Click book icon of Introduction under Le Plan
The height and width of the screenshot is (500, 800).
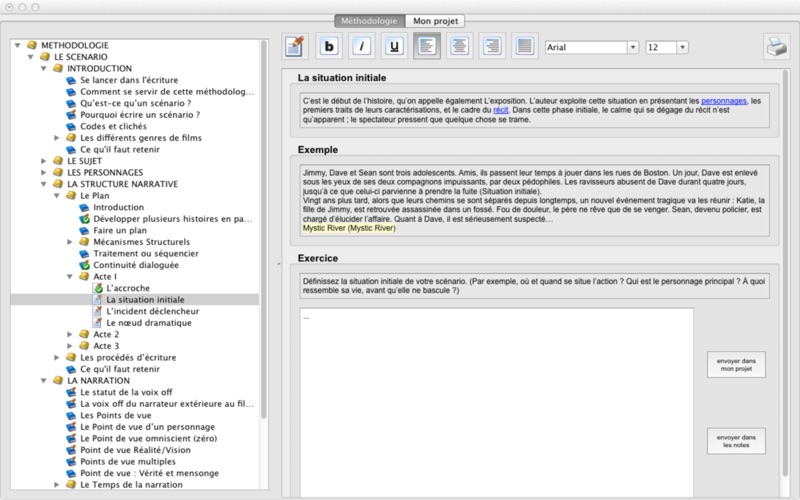(x=84, y=207)
